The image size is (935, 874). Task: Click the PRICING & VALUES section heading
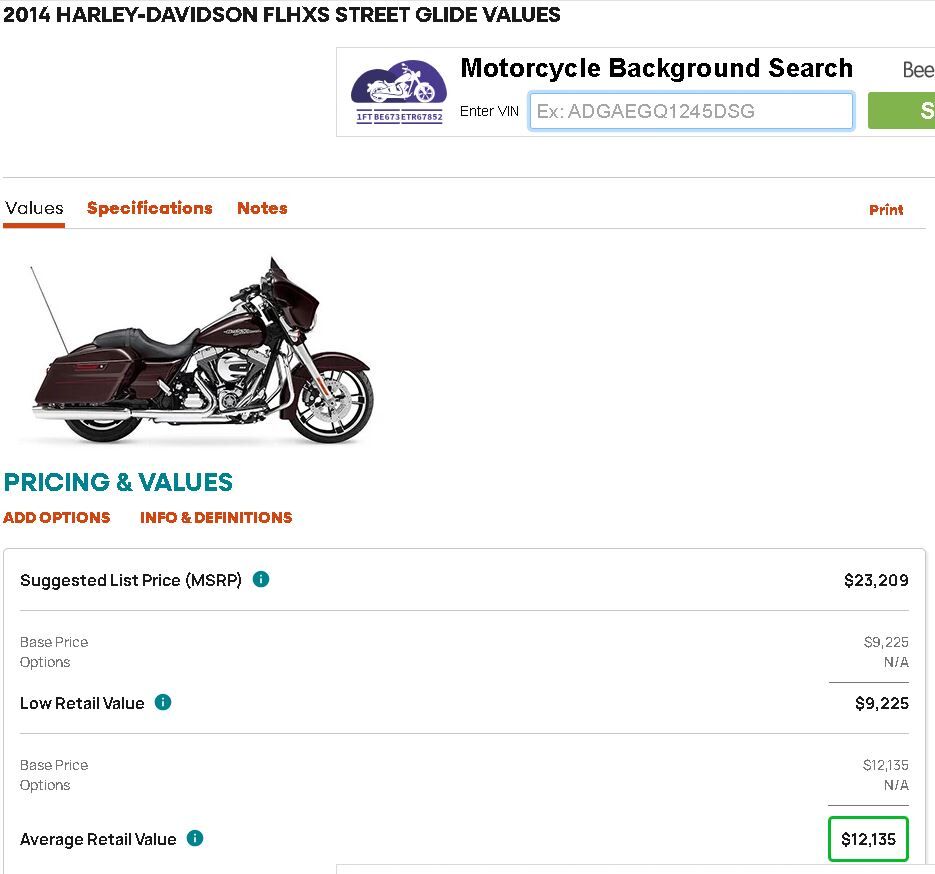point(118,482)
